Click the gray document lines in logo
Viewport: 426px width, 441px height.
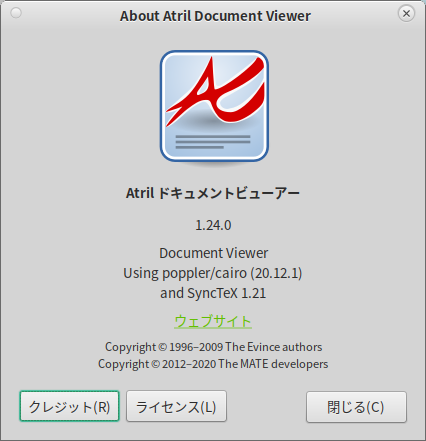pyautogui.click(x=213, y=142)
